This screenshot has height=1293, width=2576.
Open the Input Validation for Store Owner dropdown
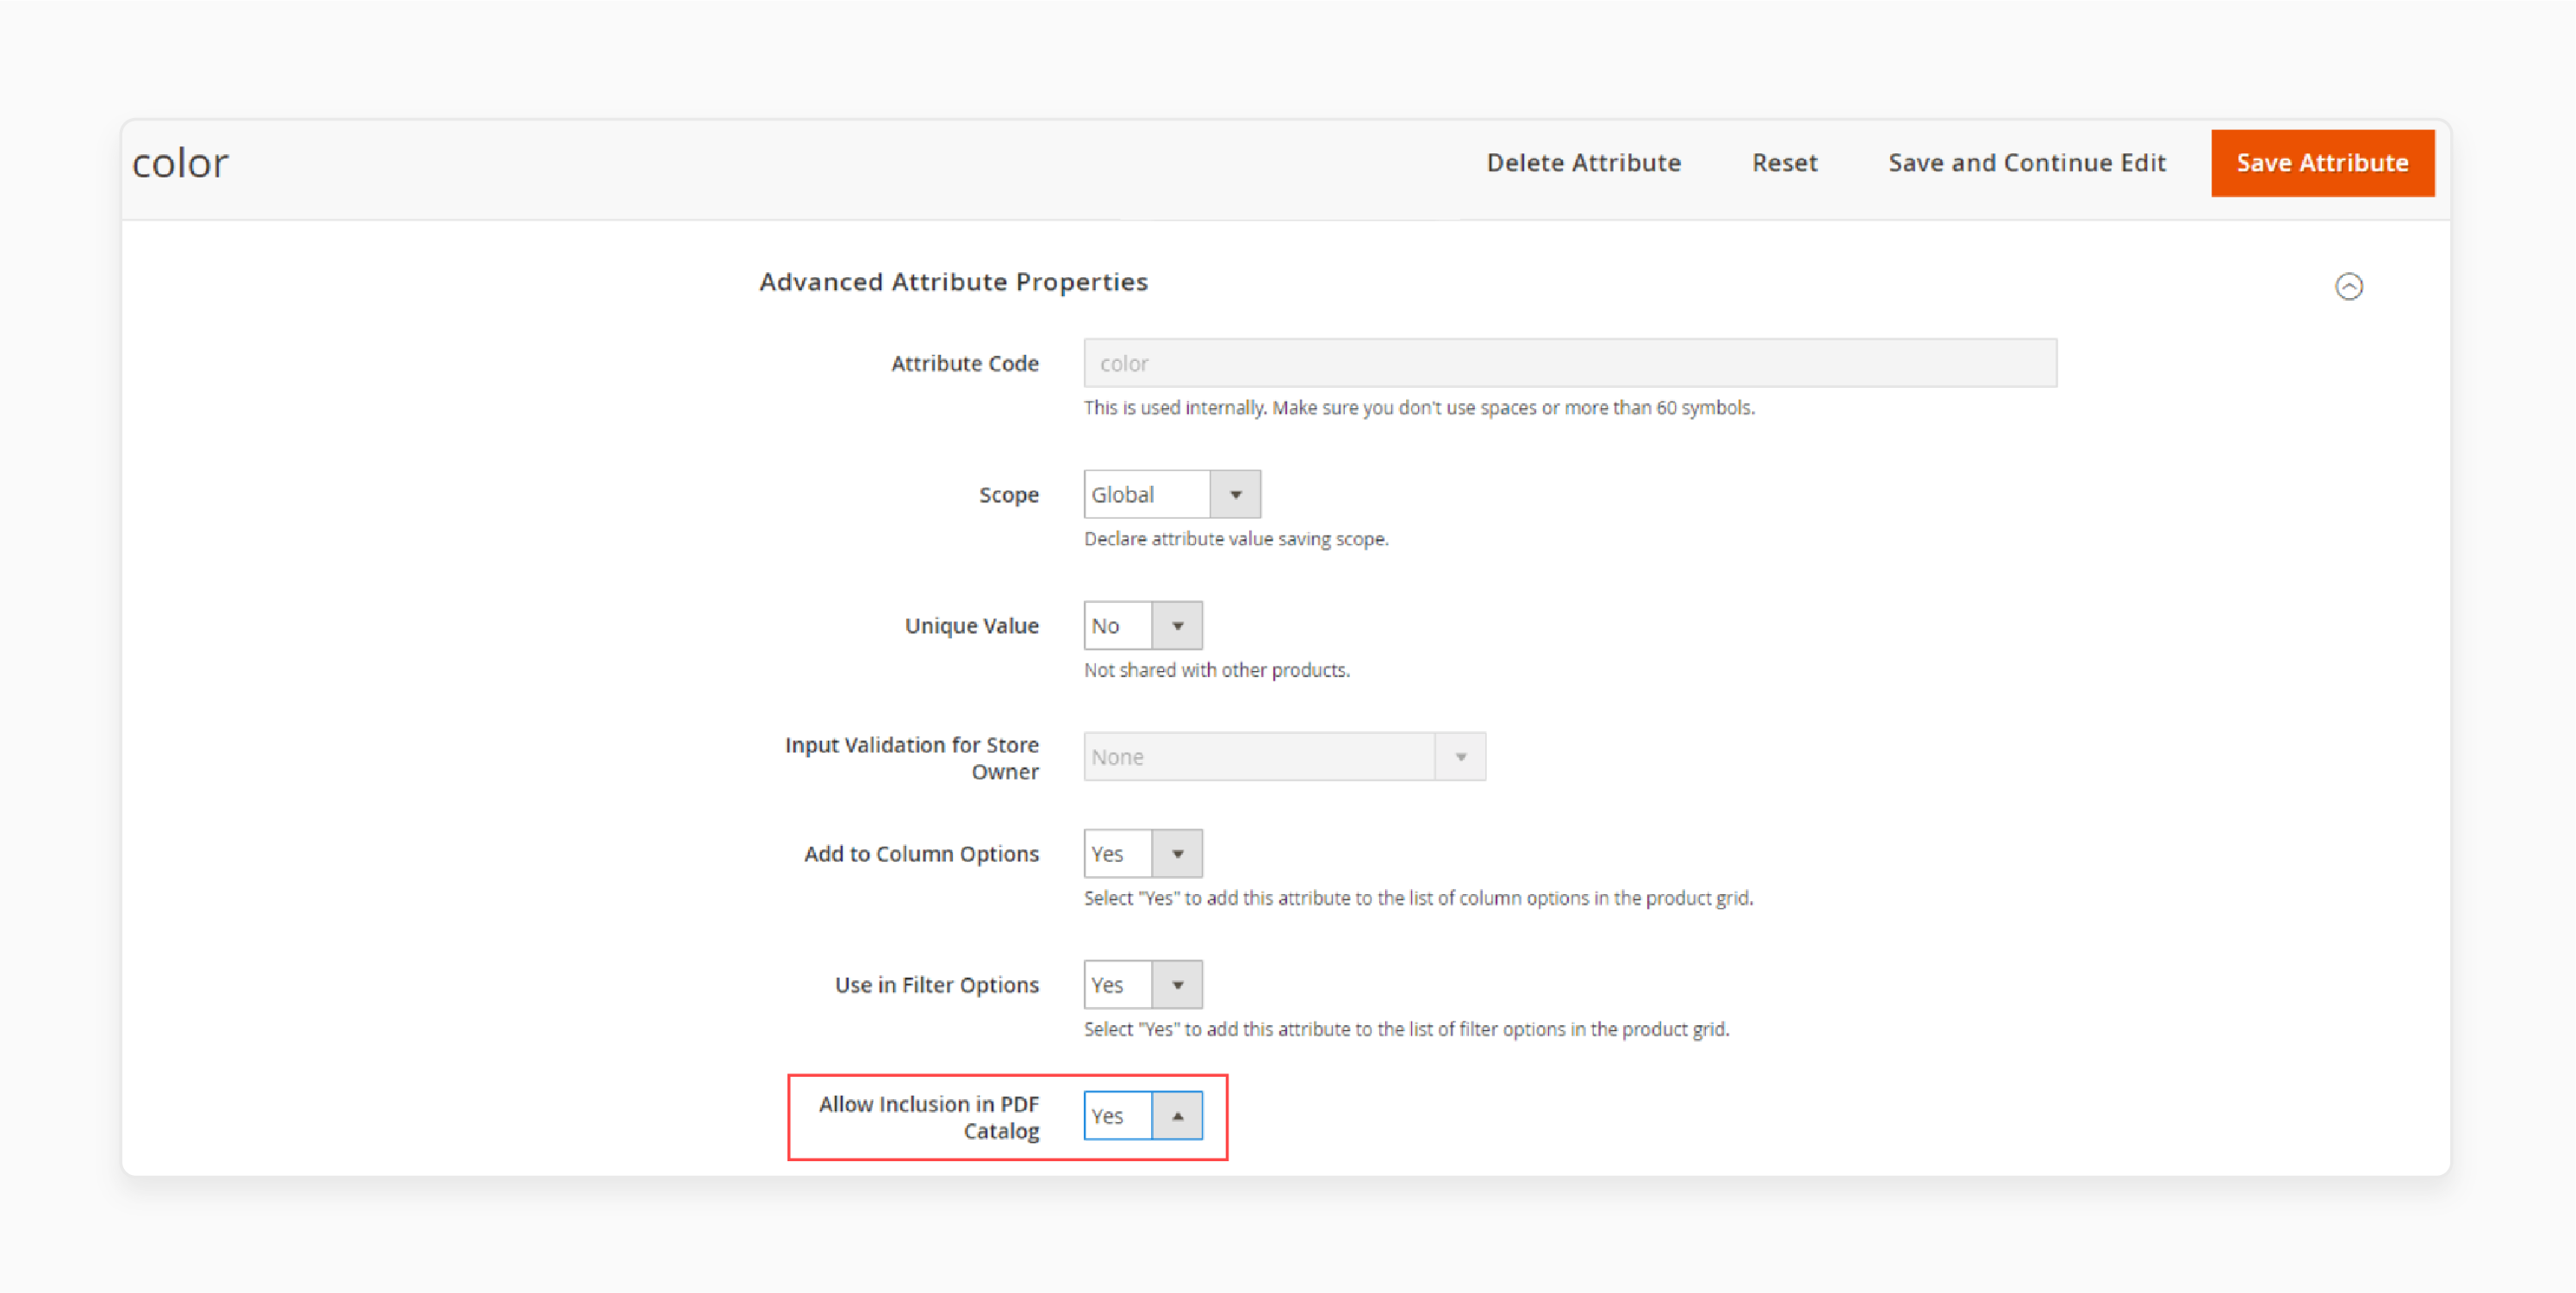1284,756
